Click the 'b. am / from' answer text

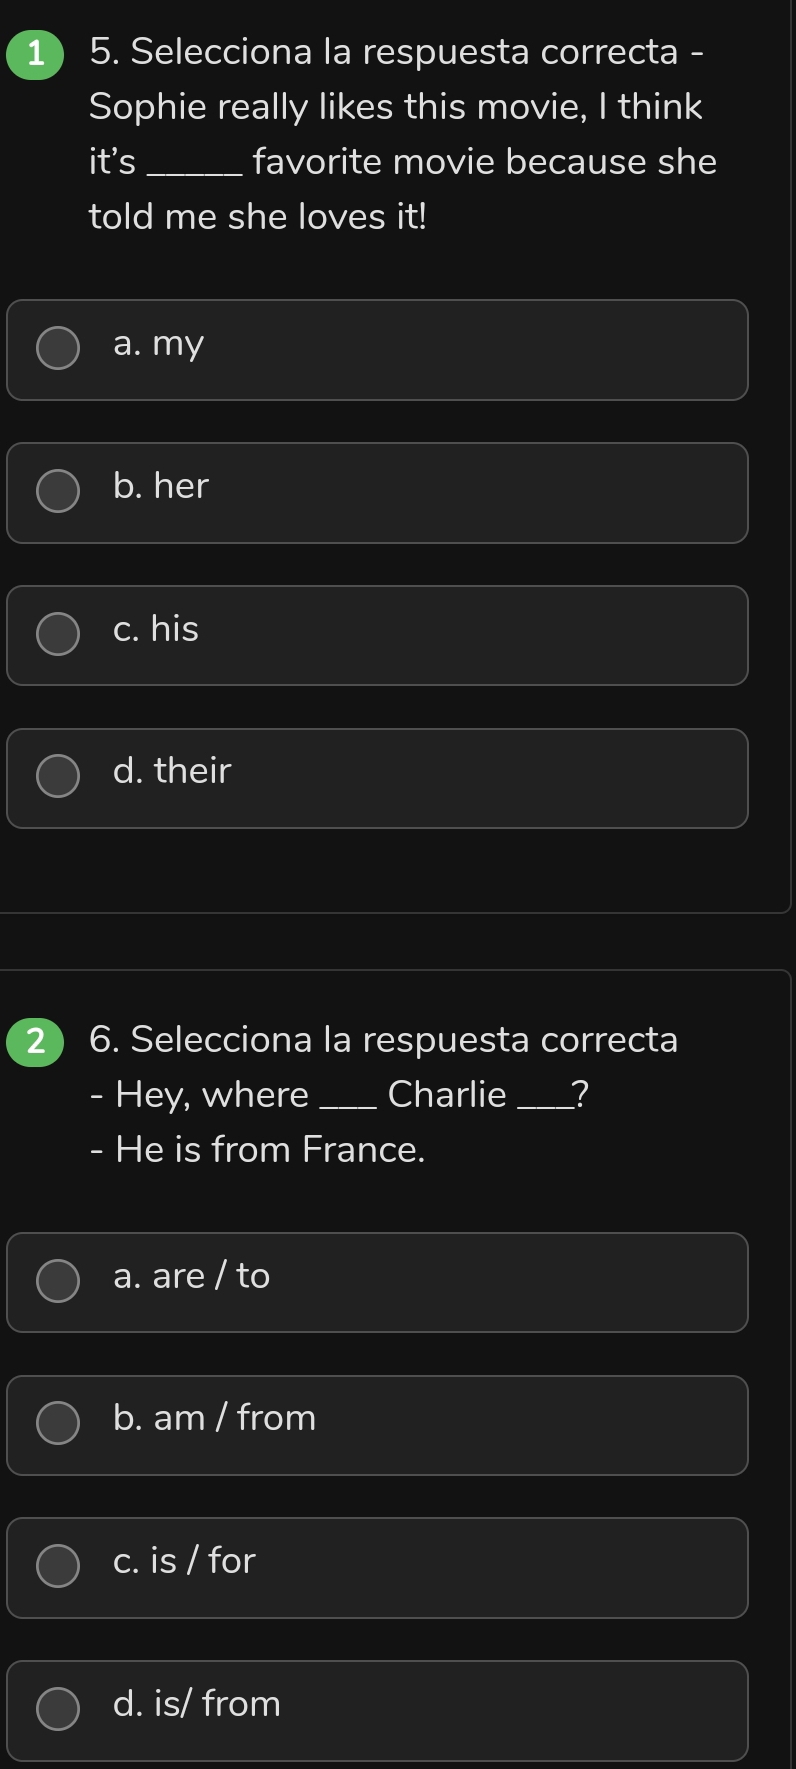215,1418
